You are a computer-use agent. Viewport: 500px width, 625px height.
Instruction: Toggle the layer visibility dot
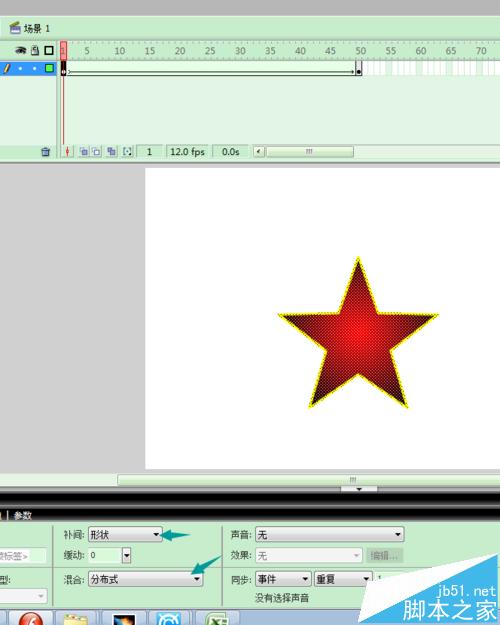pyautogui.click(x=20, y=69)
